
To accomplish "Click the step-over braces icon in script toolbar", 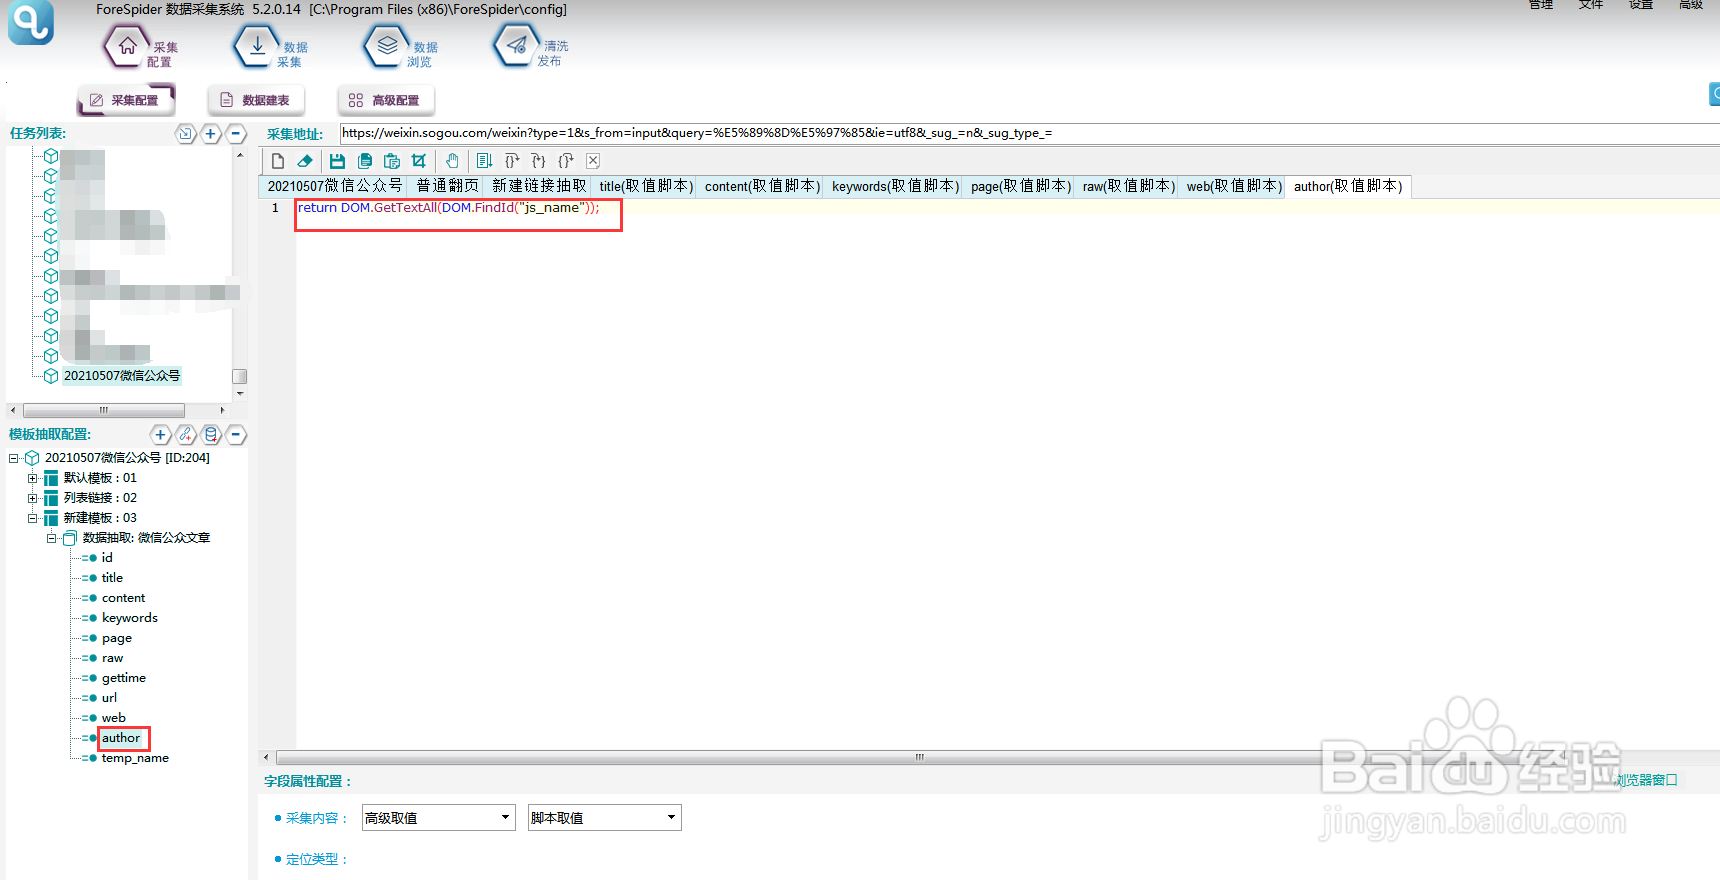I will 512,161.
